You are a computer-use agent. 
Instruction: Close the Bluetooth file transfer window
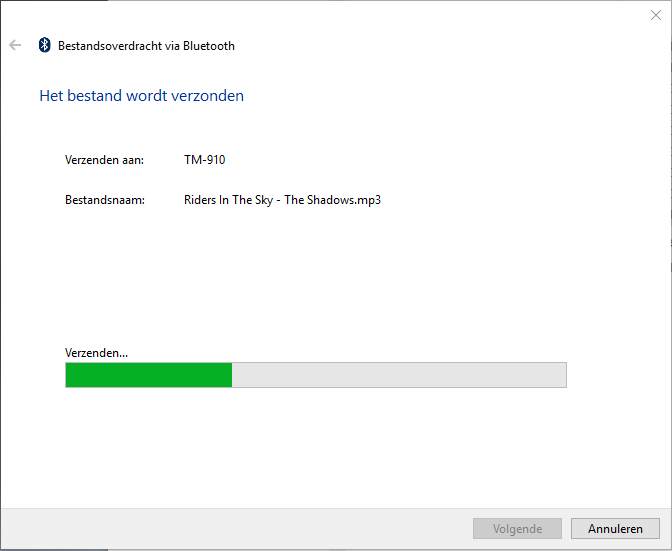tap(655, 15)
